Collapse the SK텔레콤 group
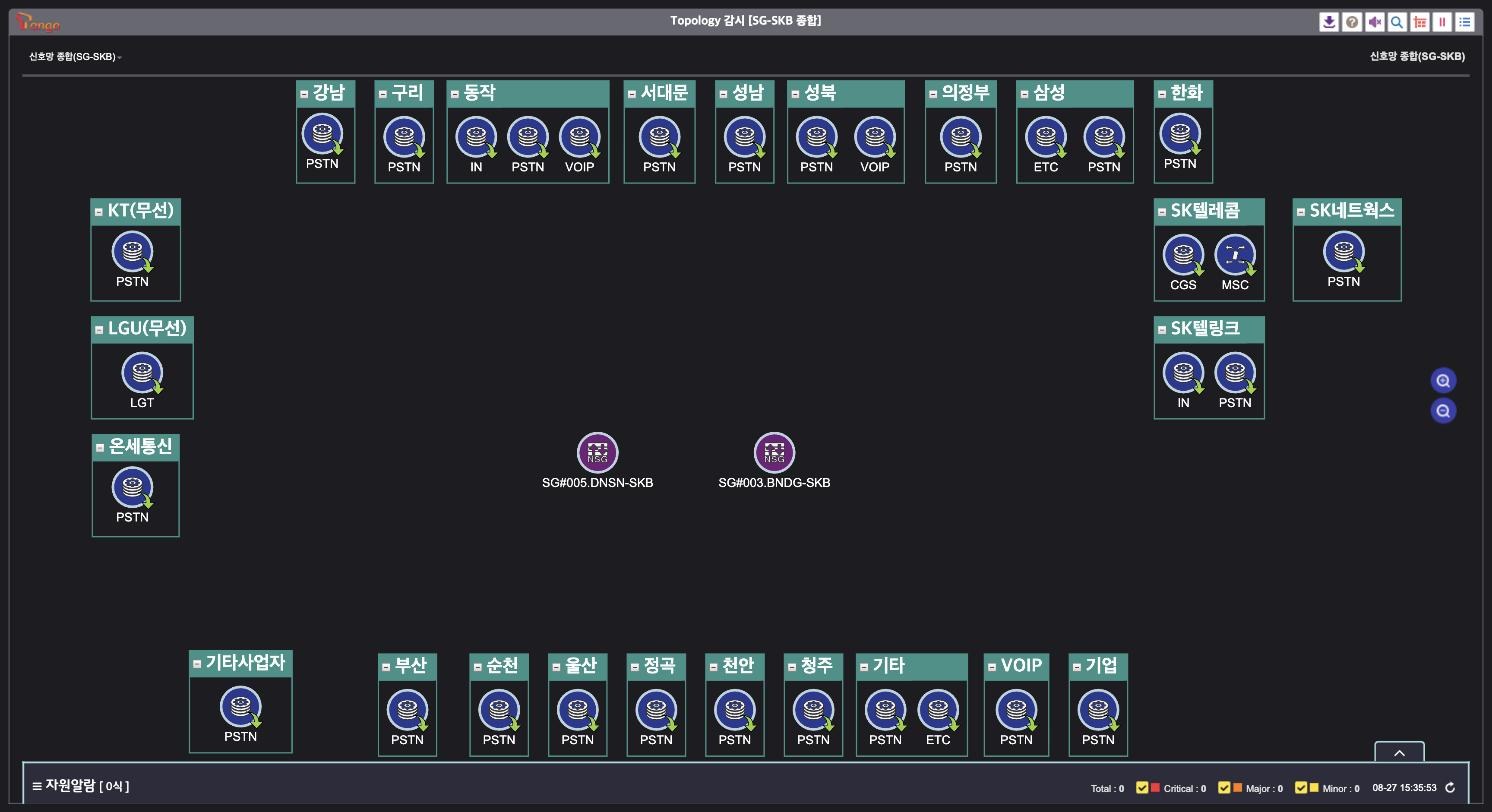1492x812 pixels. tap(1161, 212)
